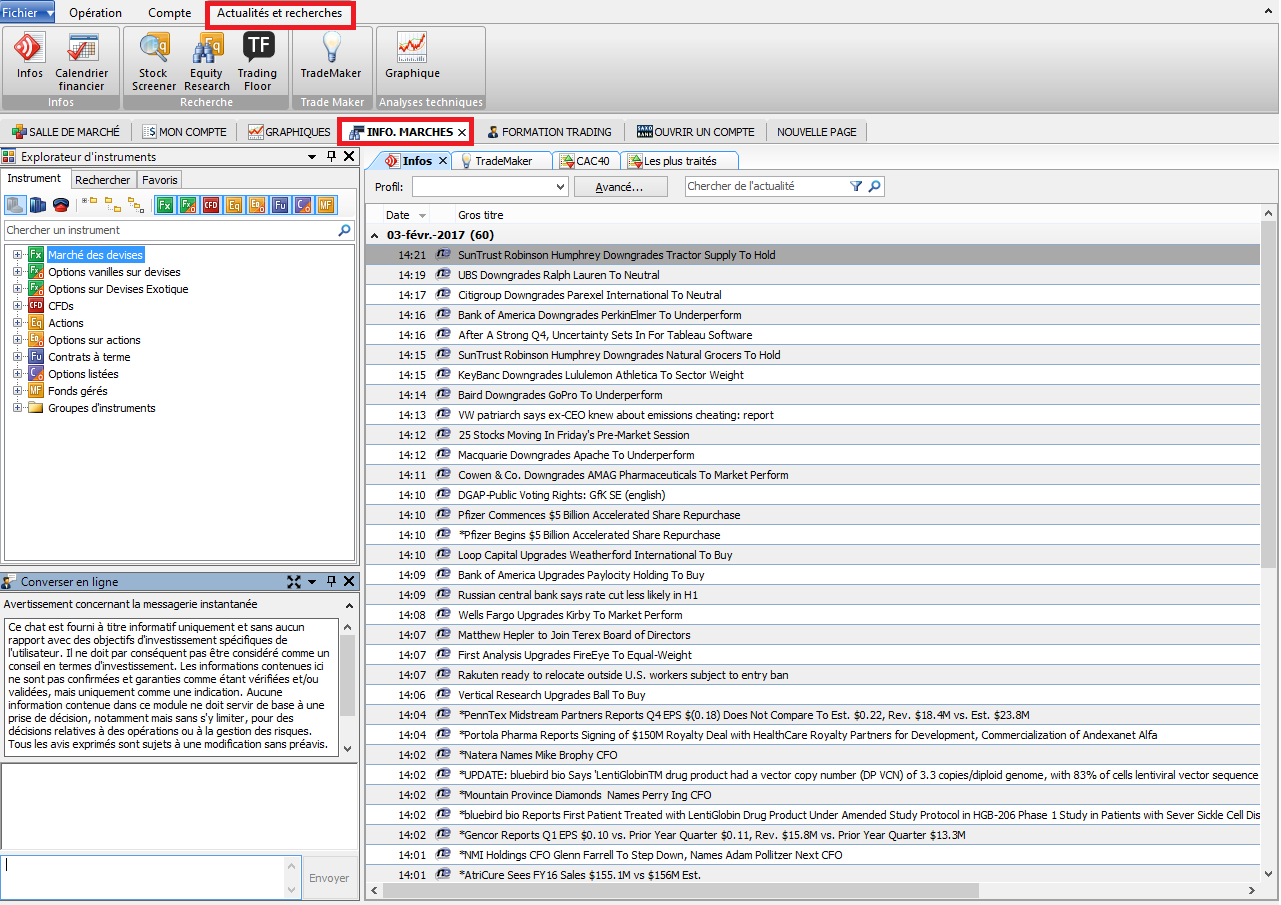Screen dimensions: 1281x905
Task: Close the Explorateur d'instruments panel
Action: [x=349, y=156]
